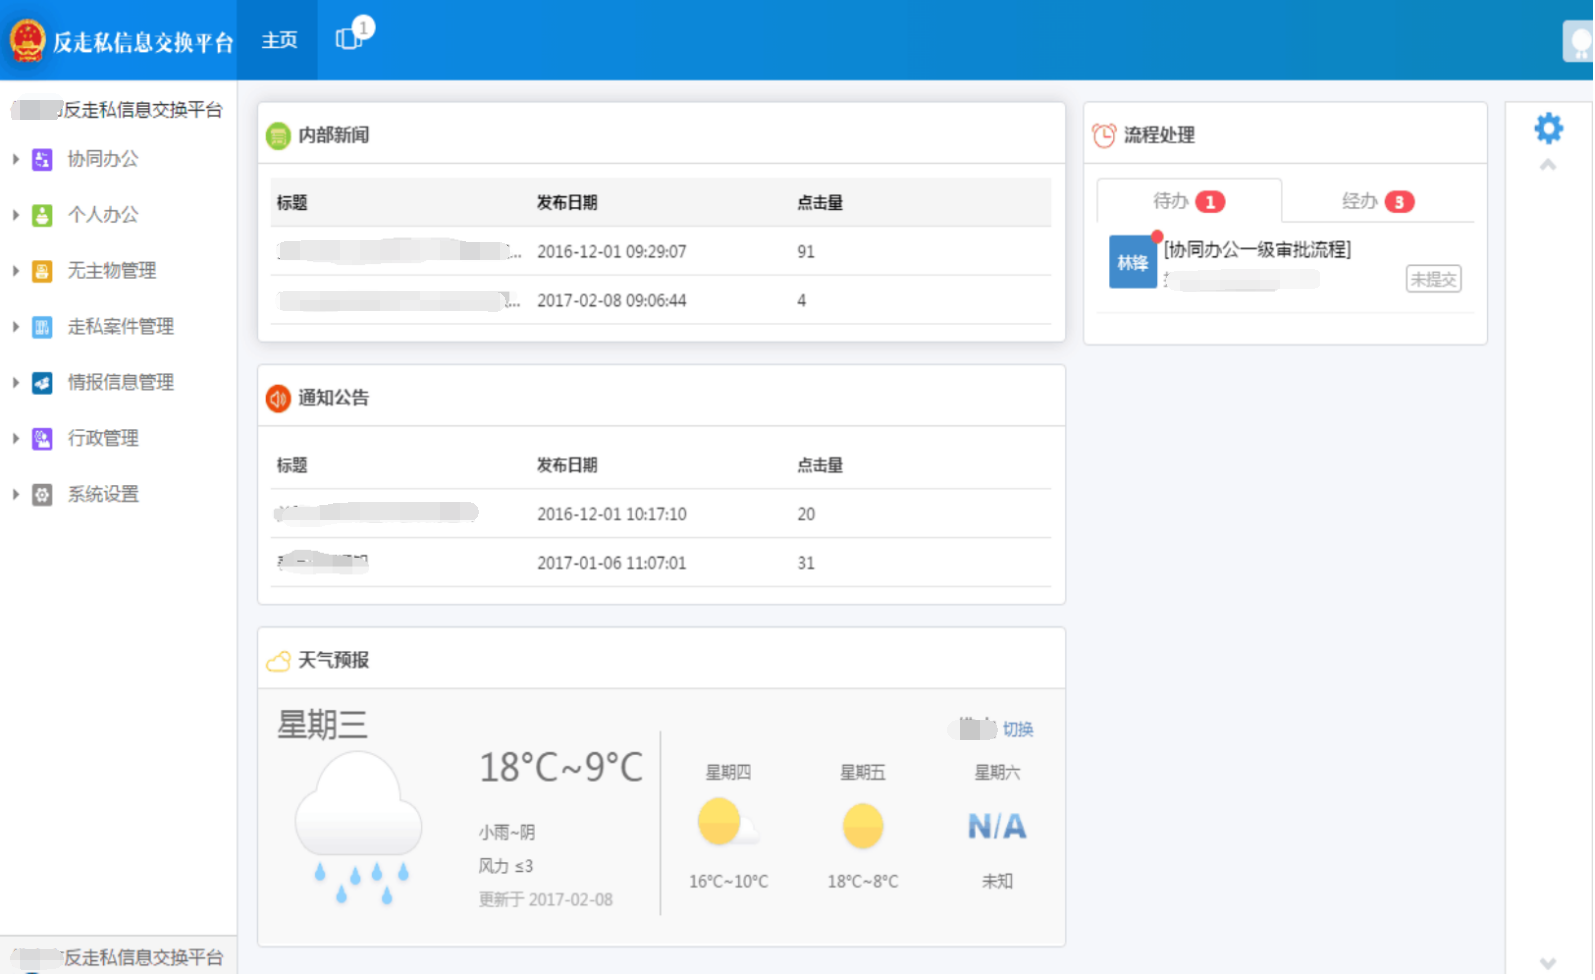The height and width of the screenshot is (980, 1595).
Task: Expand the 协同办公 tree arrow
Action: point(15,159)
